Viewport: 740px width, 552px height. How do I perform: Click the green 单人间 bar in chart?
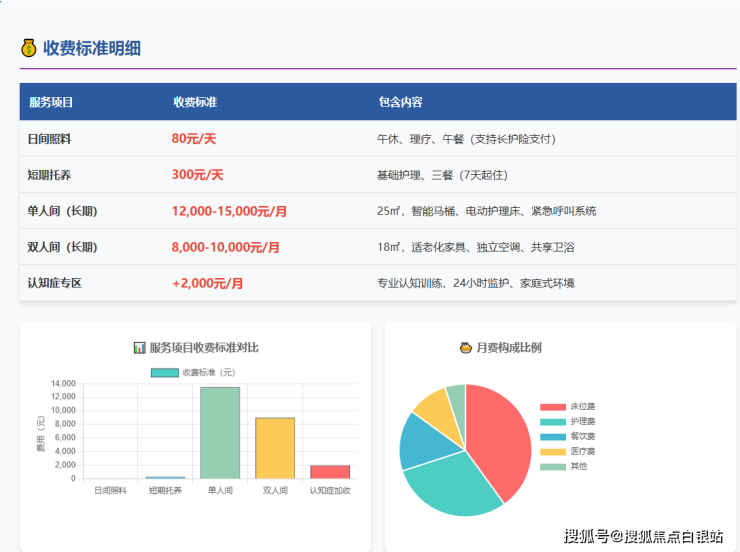tap(220, 433)
